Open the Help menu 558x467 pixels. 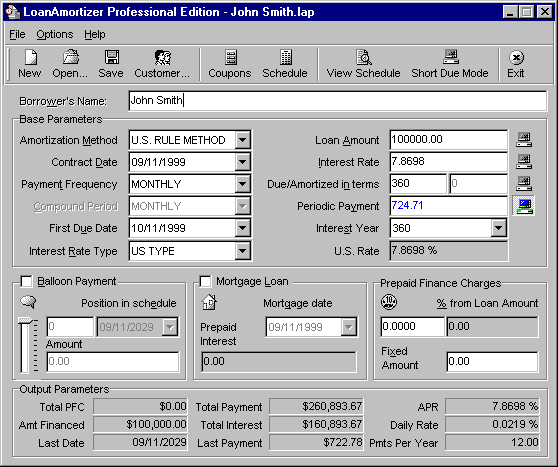click(x=95, y=35)
